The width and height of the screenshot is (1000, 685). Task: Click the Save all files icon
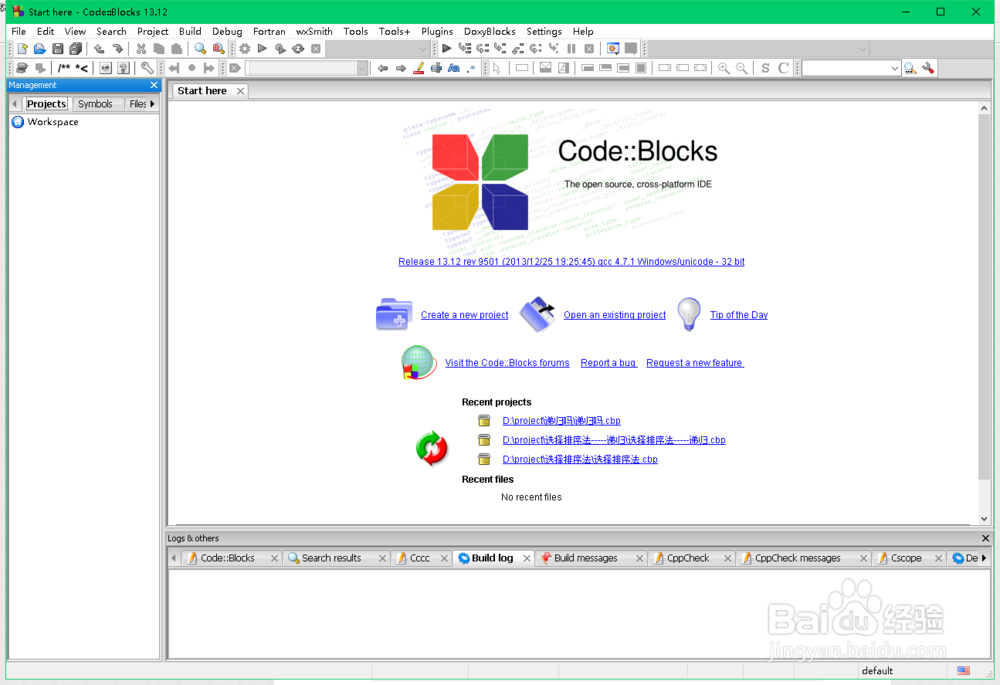click(75, 48)
